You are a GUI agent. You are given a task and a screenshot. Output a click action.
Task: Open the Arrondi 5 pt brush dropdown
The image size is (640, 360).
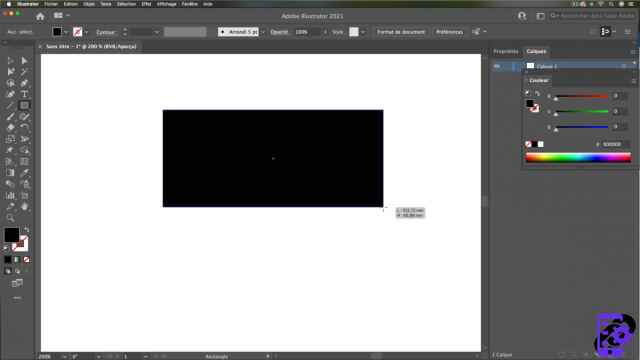263,32
